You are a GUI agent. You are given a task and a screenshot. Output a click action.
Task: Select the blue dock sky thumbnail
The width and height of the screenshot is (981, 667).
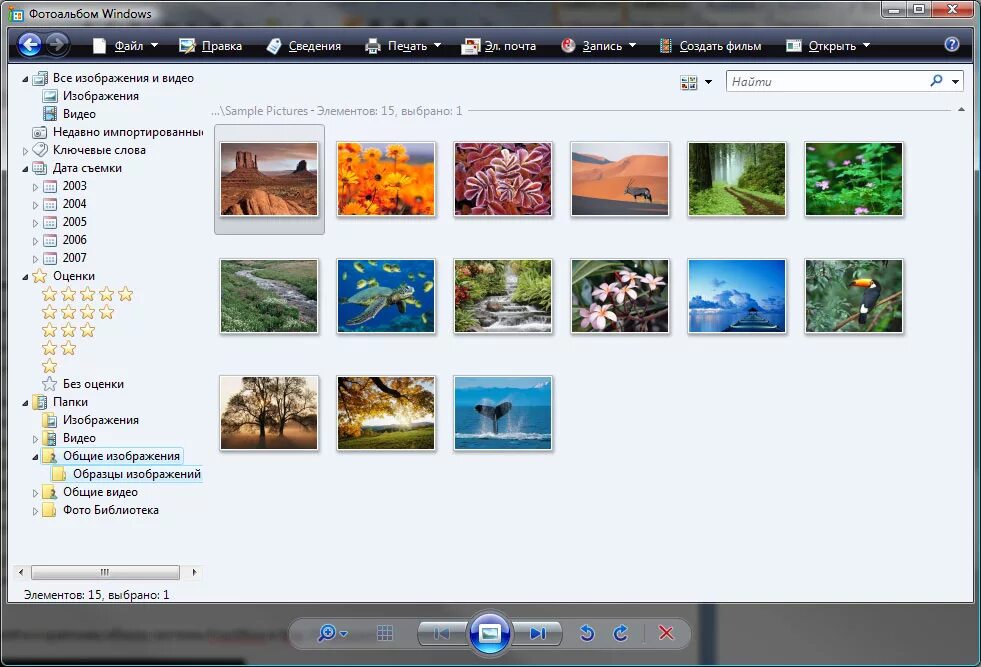click(x=737, y=296)
